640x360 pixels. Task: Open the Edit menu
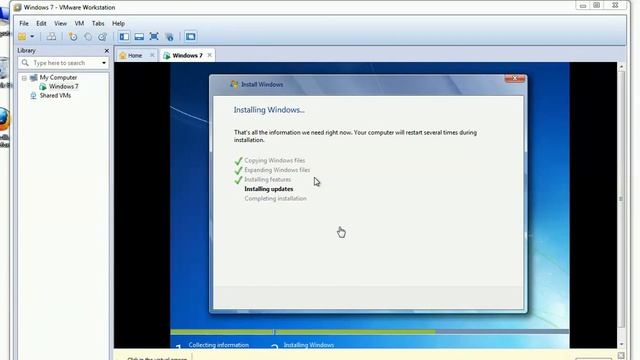[x=41, y=23]
